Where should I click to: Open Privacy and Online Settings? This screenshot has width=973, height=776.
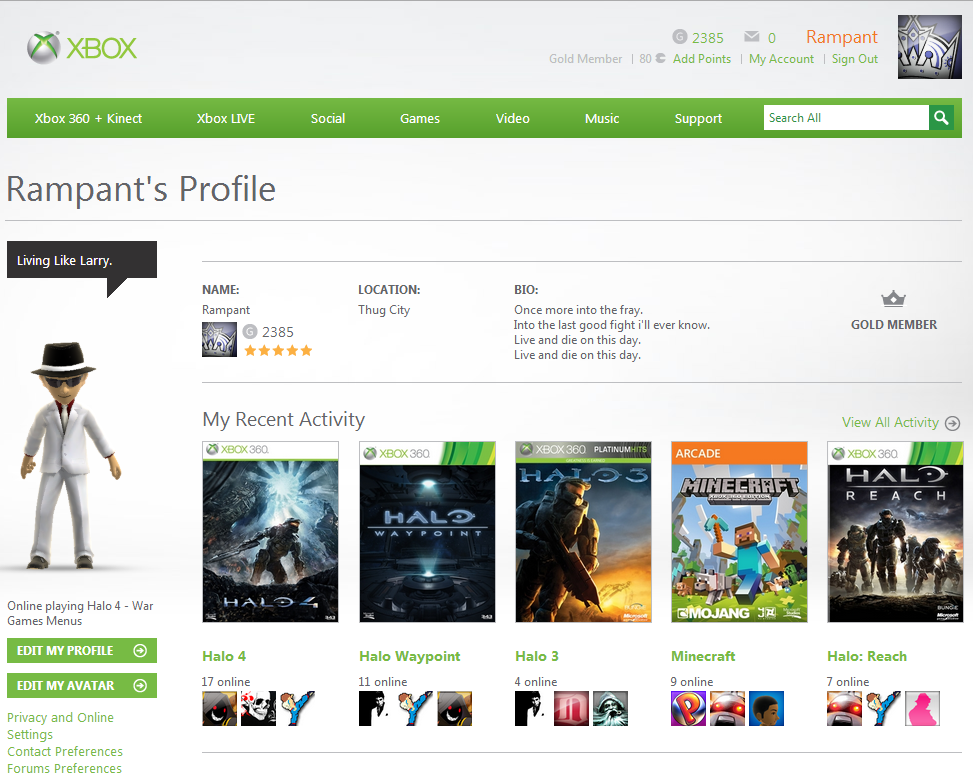click(x=60, y=726)
